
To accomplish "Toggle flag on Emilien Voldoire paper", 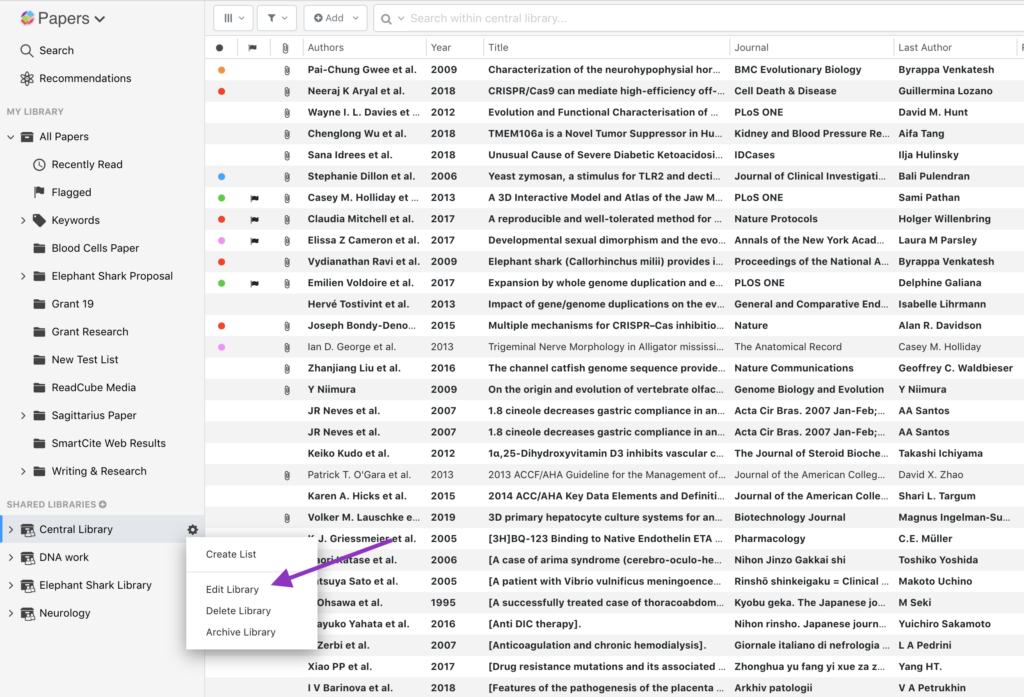I will (x=253, y=283).
